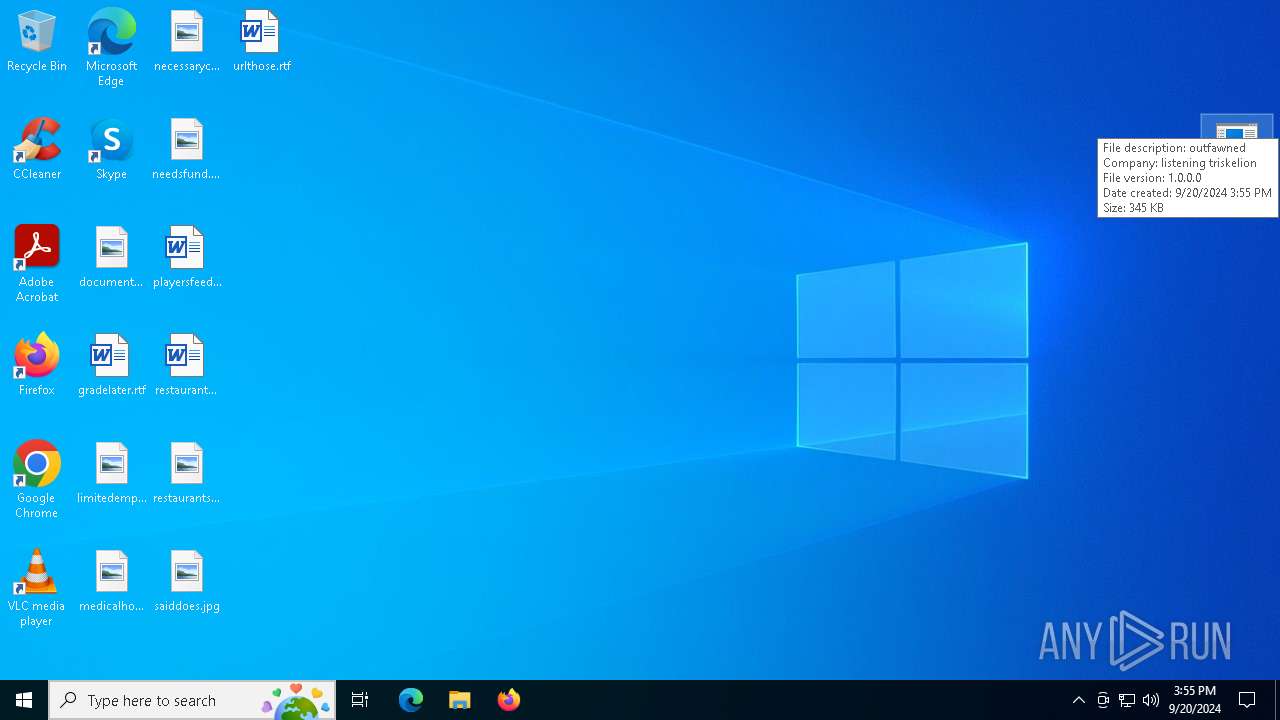Select the urlthose.rtf document
Screen dimensions: 1280x720
coord(262,42)
